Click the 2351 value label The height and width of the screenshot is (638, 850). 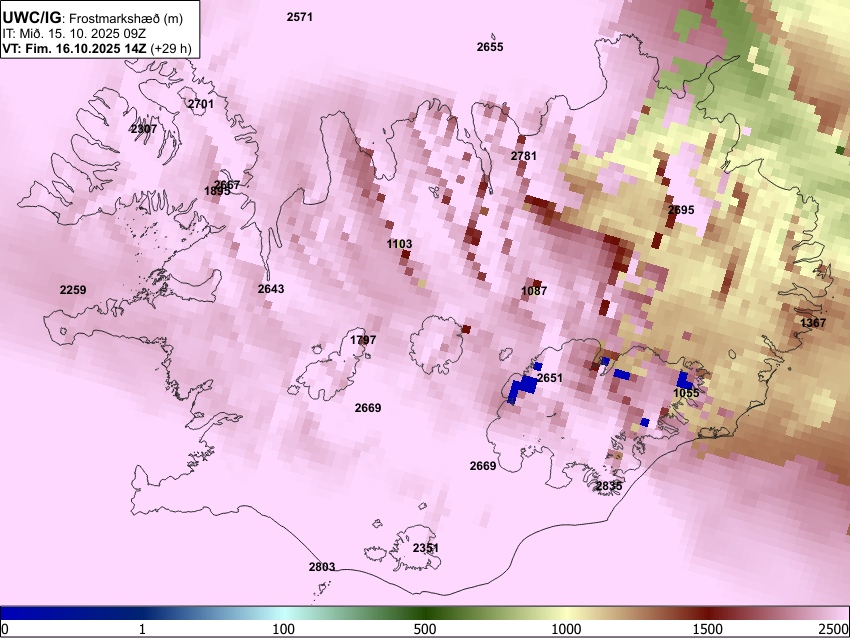pos(426,547)
